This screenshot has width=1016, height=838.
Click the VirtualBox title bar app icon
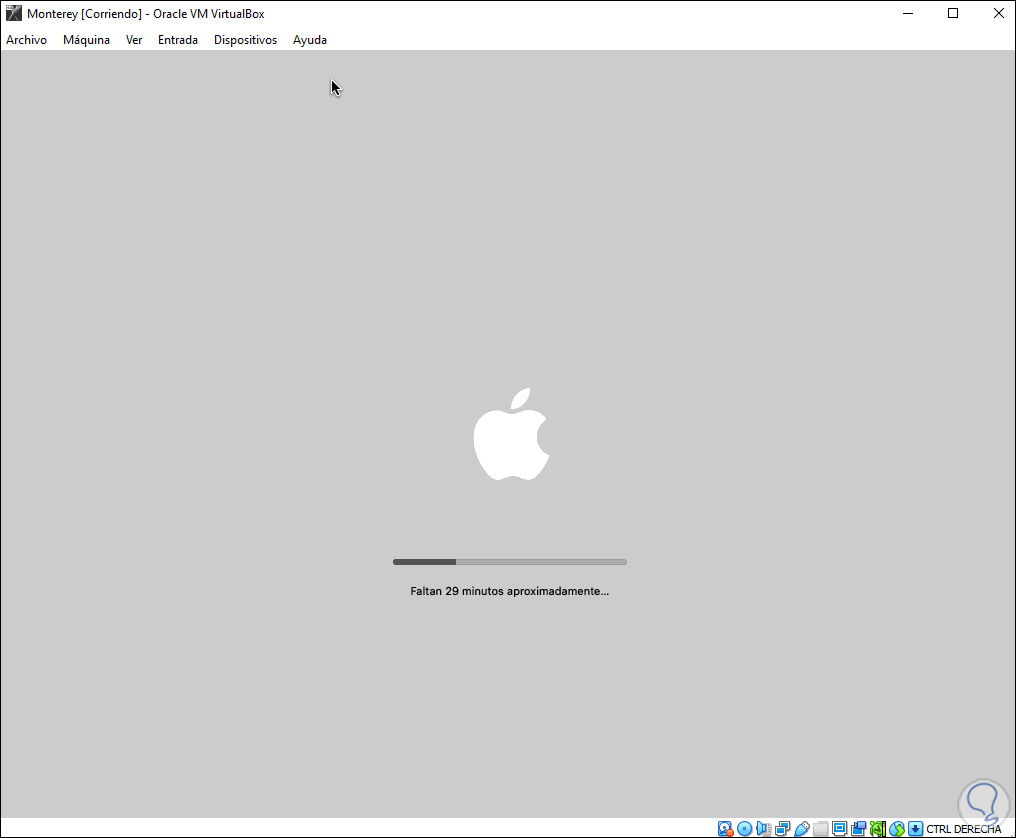click(14, 13)
